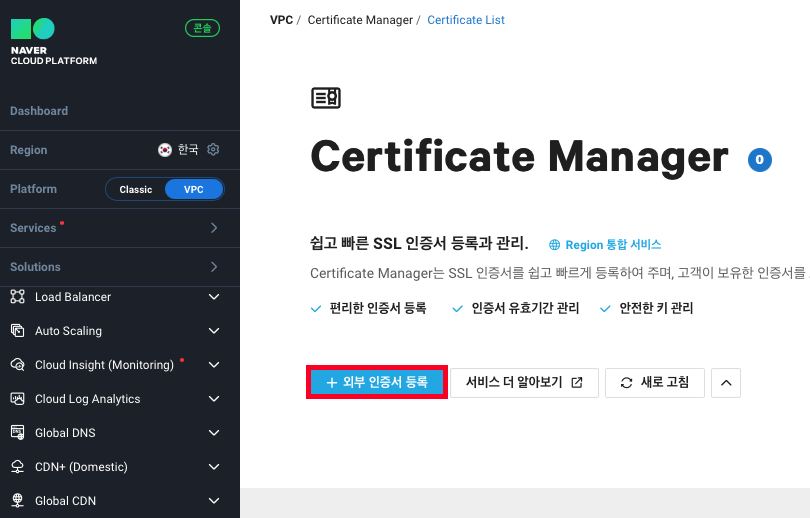Click 쉽고 빠른 SSL 인증서 등록과 관리 heading
The height and width of the screenshot is (518, 810).
419,243
